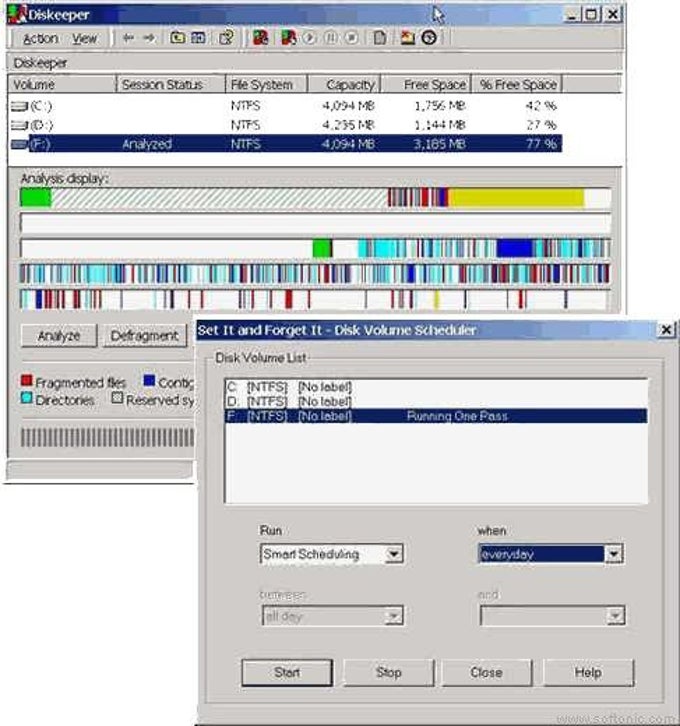This screenshot has width=680, height=726.
Task: Click the Diskeeper progress bar
Action: click(x=107, y=437)
